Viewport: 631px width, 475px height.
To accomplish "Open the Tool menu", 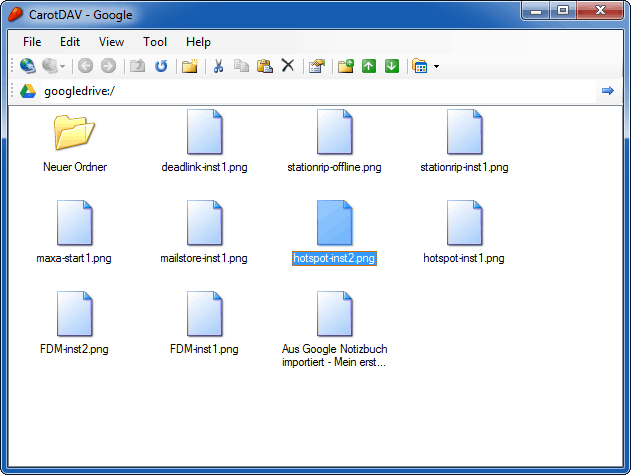I will coord(155,42).
